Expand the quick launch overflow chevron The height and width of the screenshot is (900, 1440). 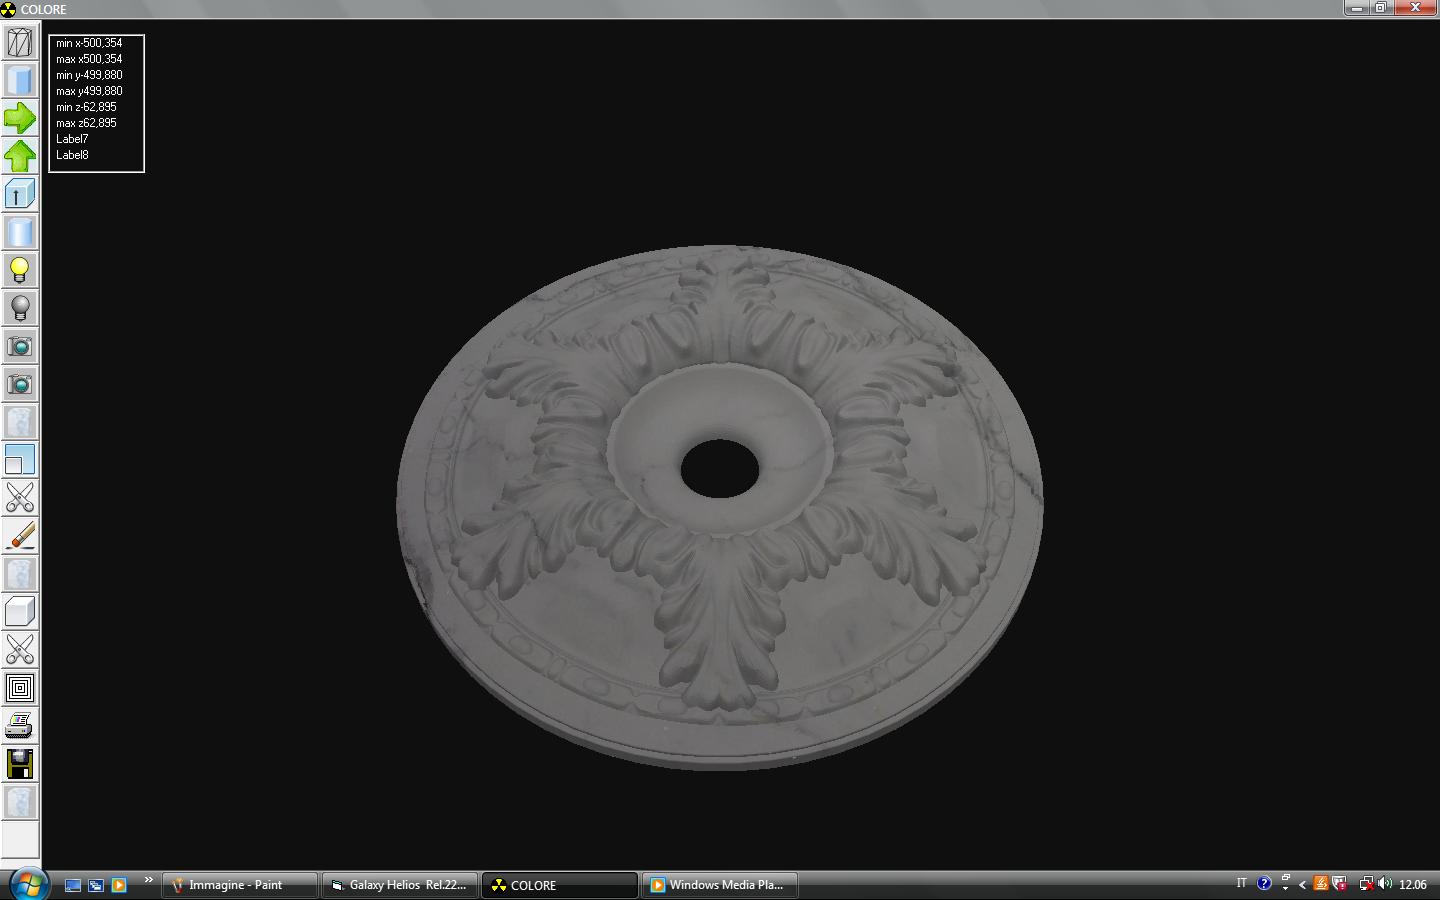tap(148, 880)
